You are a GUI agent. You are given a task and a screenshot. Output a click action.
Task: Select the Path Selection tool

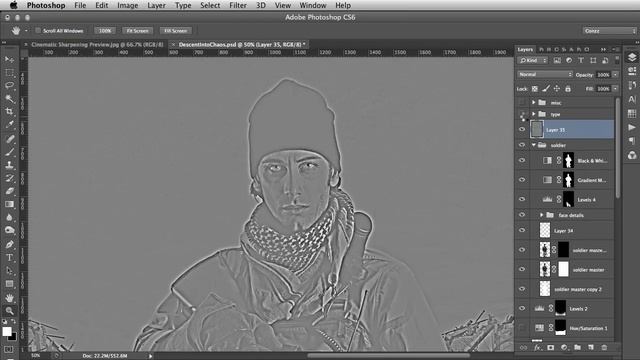pyautogui.click(x=9, y=271)
